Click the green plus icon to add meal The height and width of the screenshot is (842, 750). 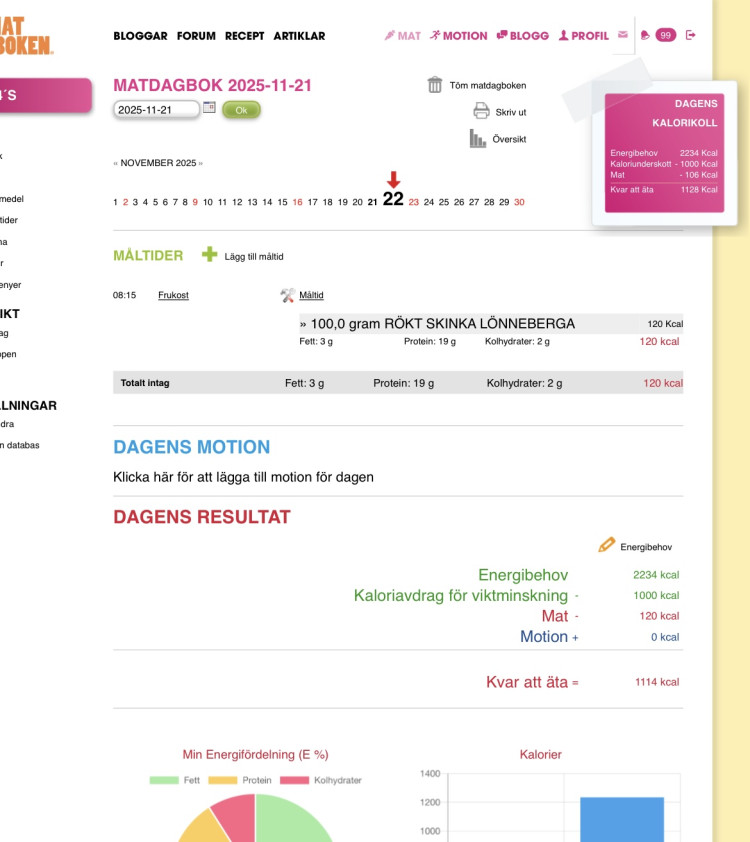coord(209,256)
